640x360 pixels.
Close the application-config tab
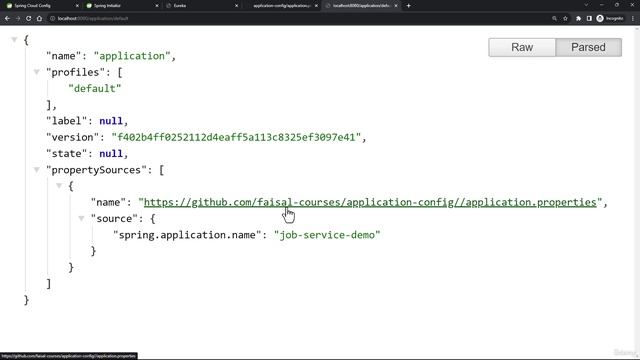click(316, 6)
